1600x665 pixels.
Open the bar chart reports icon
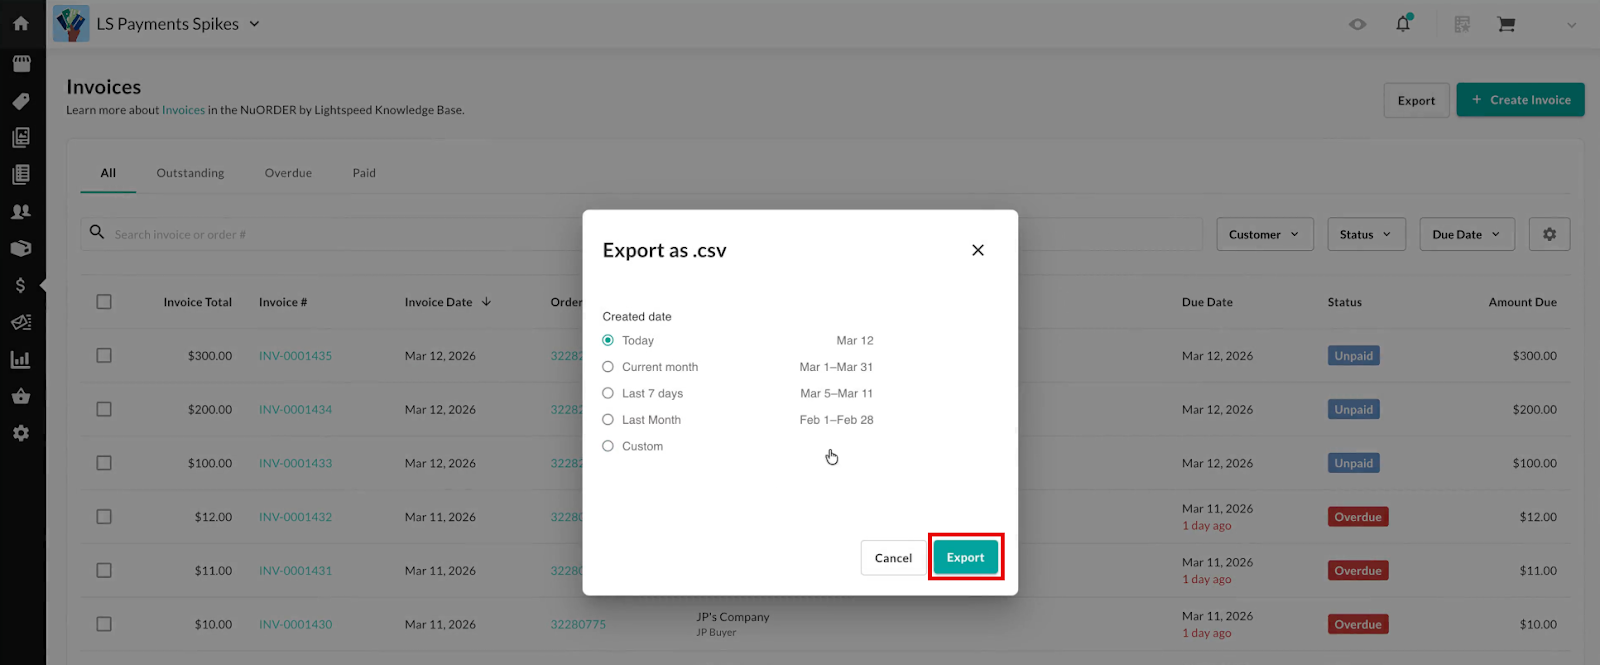[x=21, y=360]
